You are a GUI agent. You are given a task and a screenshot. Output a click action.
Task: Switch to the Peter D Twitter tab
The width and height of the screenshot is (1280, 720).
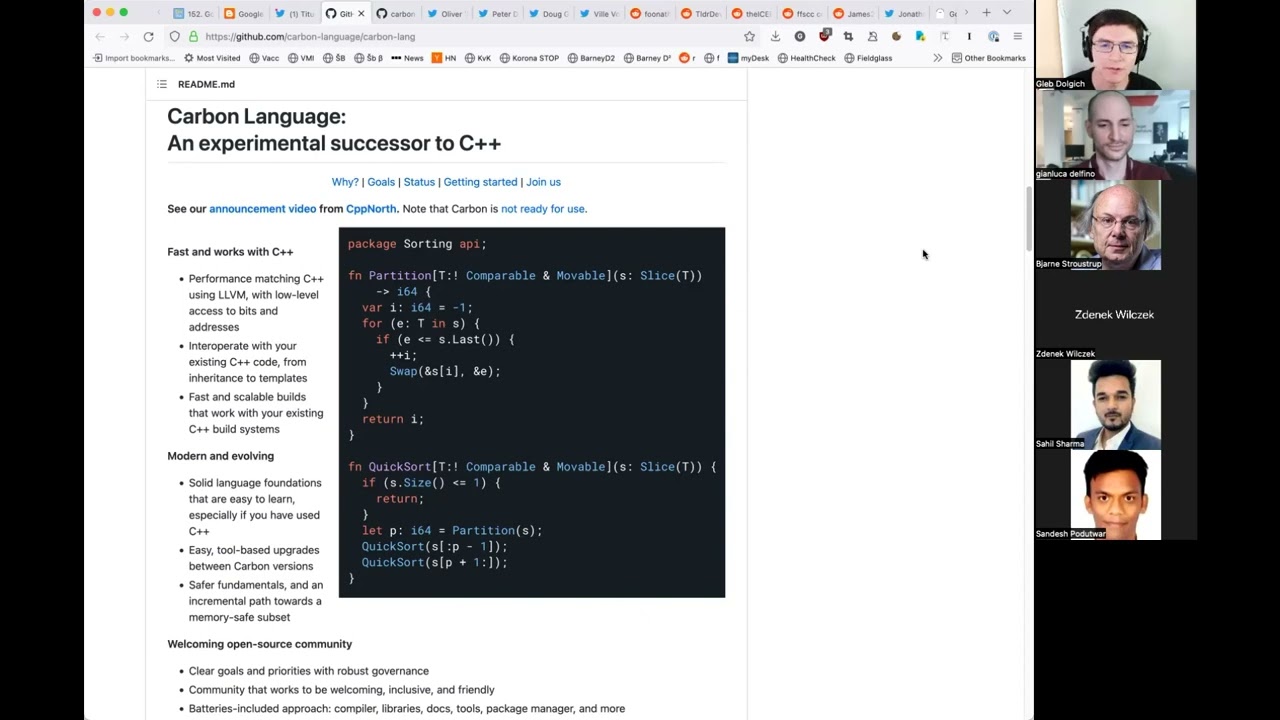point(497,13)
